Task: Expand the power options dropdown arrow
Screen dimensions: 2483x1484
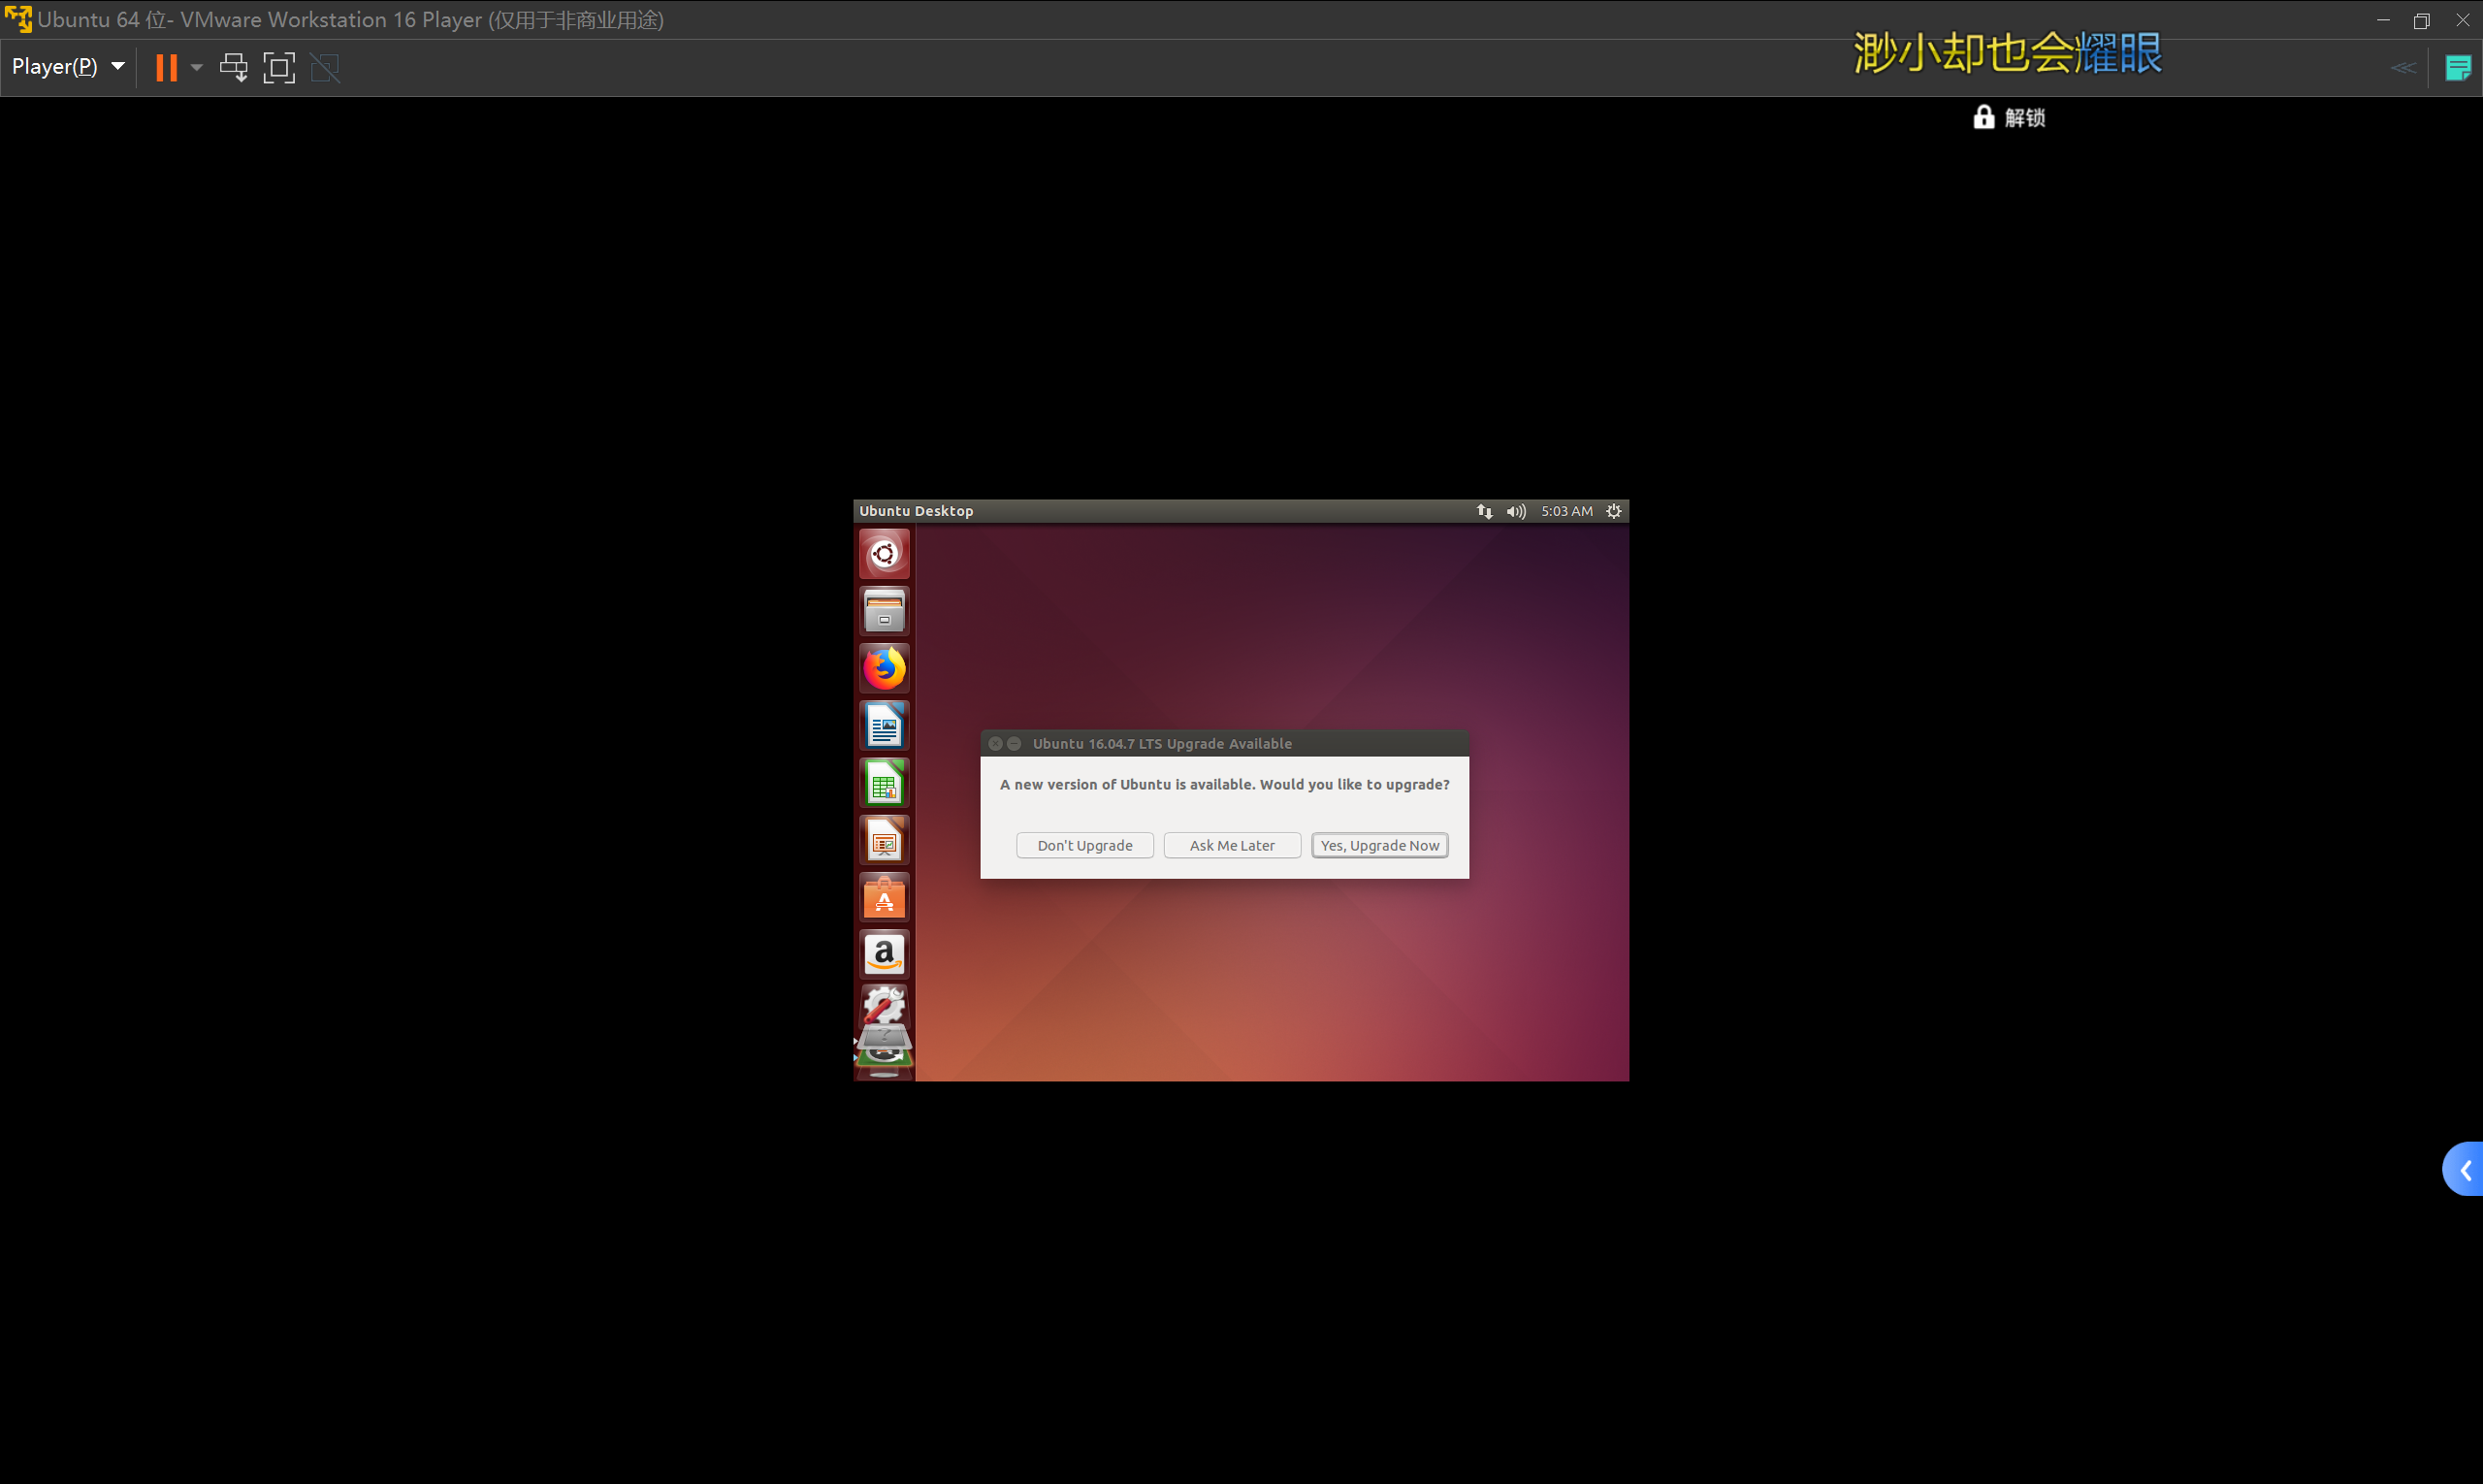Action: pyautogui.click(x=197, y=67)
